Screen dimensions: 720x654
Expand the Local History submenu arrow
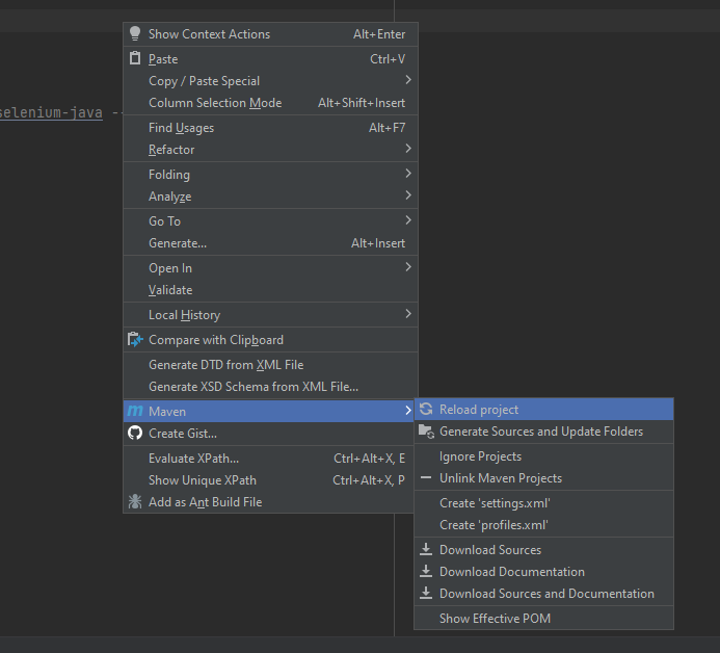[407, 314]
